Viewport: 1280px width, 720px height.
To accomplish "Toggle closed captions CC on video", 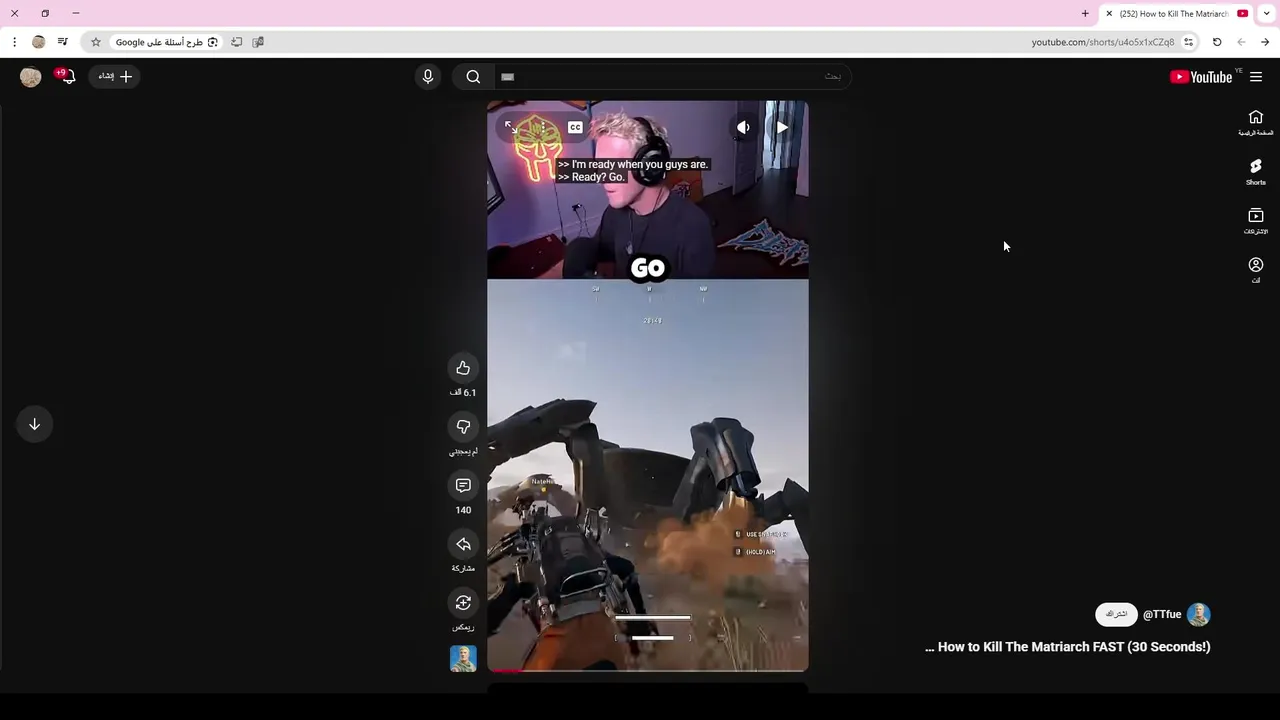I will (575, 127).
